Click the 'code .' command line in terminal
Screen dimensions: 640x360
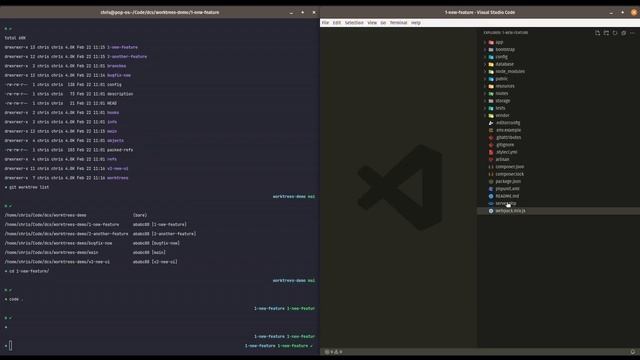tap(16, 299)
